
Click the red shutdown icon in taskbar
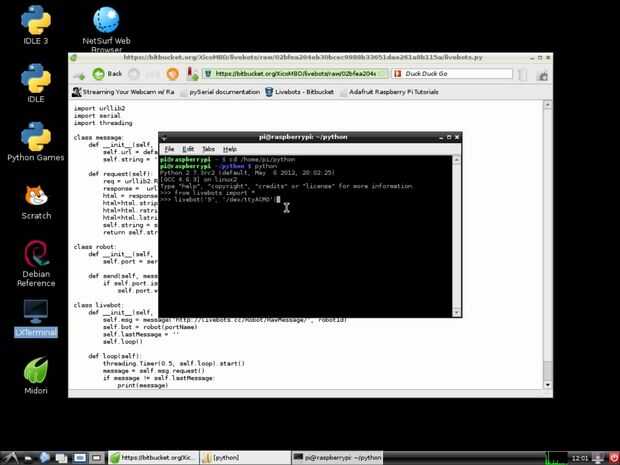tap(613, 458)
